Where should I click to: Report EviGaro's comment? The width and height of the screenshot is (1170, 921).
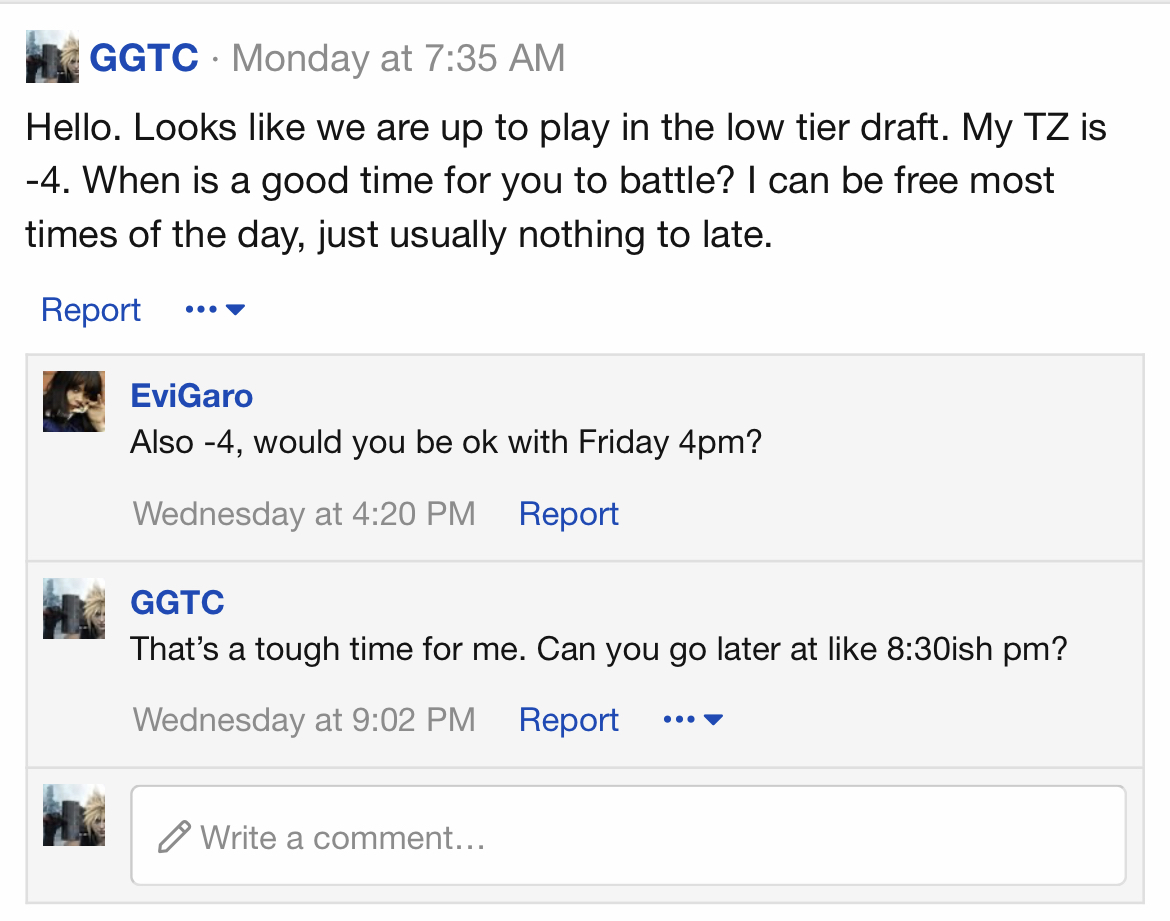point(569,514)
